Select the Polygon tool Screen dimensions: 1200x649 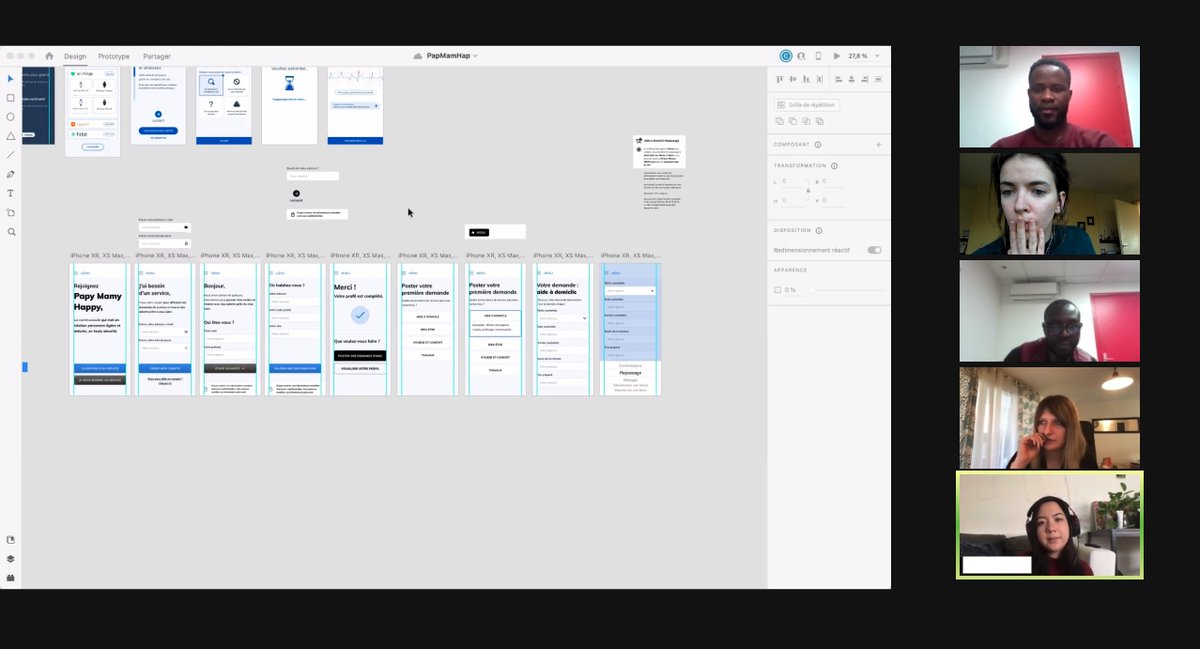coord(11,136)
